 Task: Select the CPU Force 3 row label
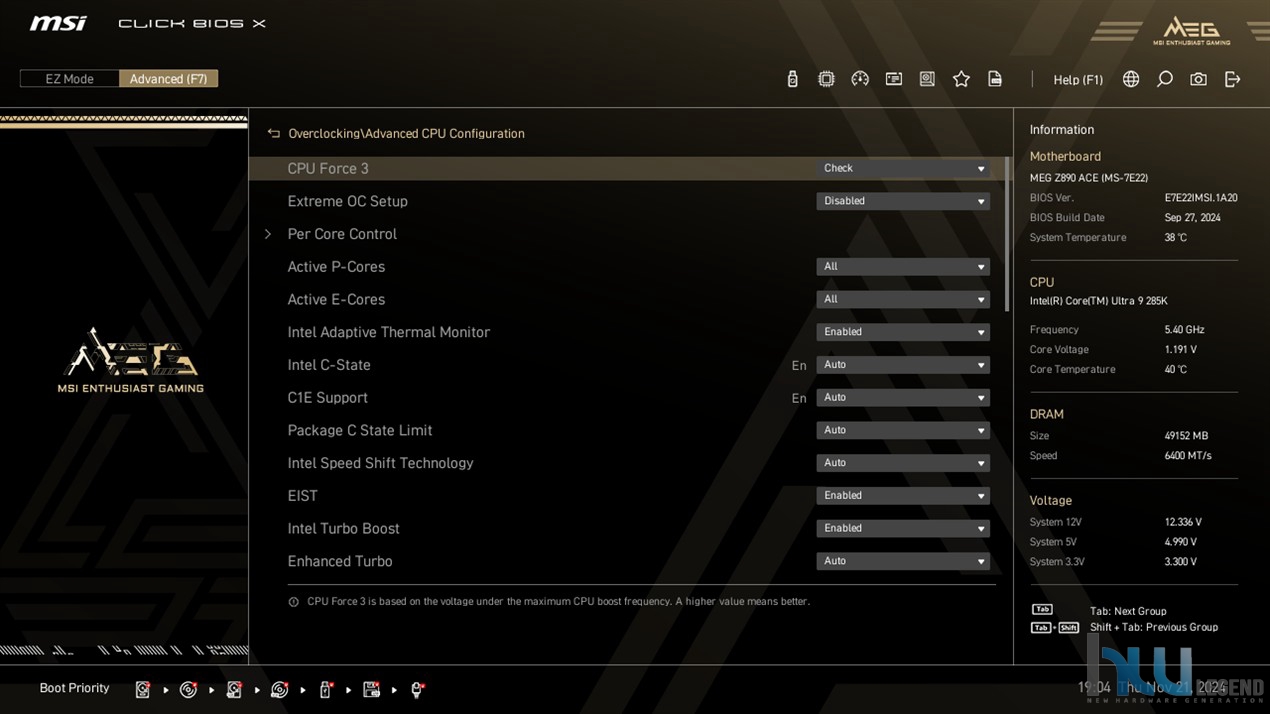point(328,168)
